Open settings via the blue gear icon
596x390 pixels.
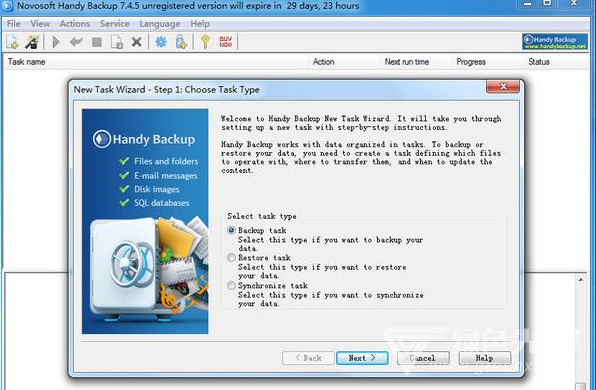[x=161, y=42]
